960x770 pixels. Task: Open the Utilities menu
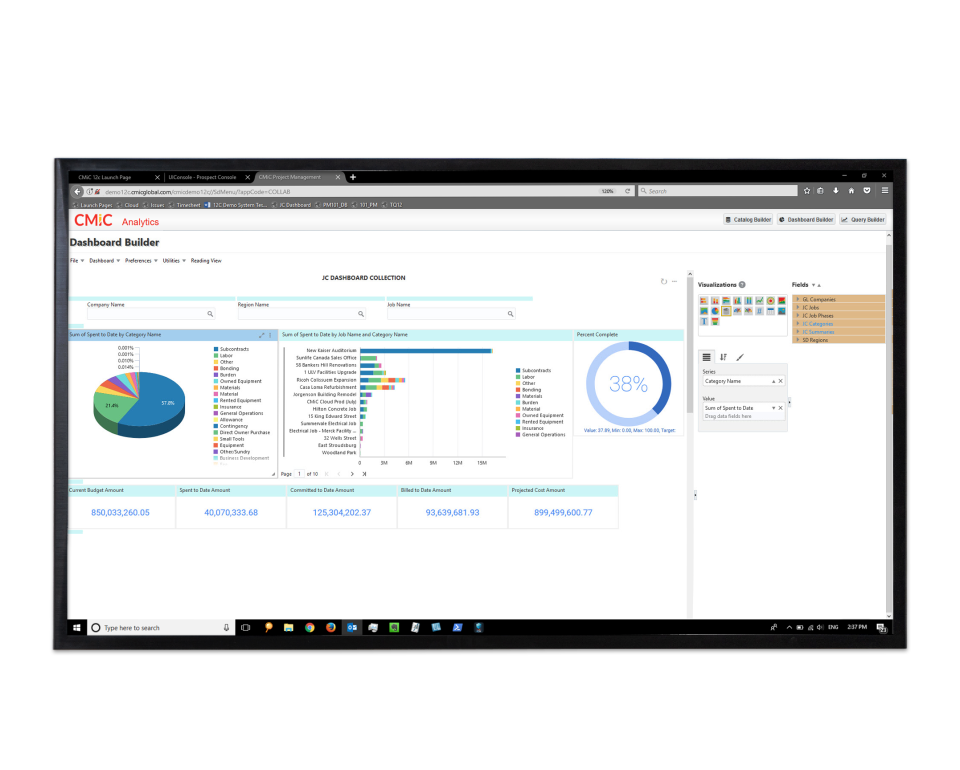point(174,261)
